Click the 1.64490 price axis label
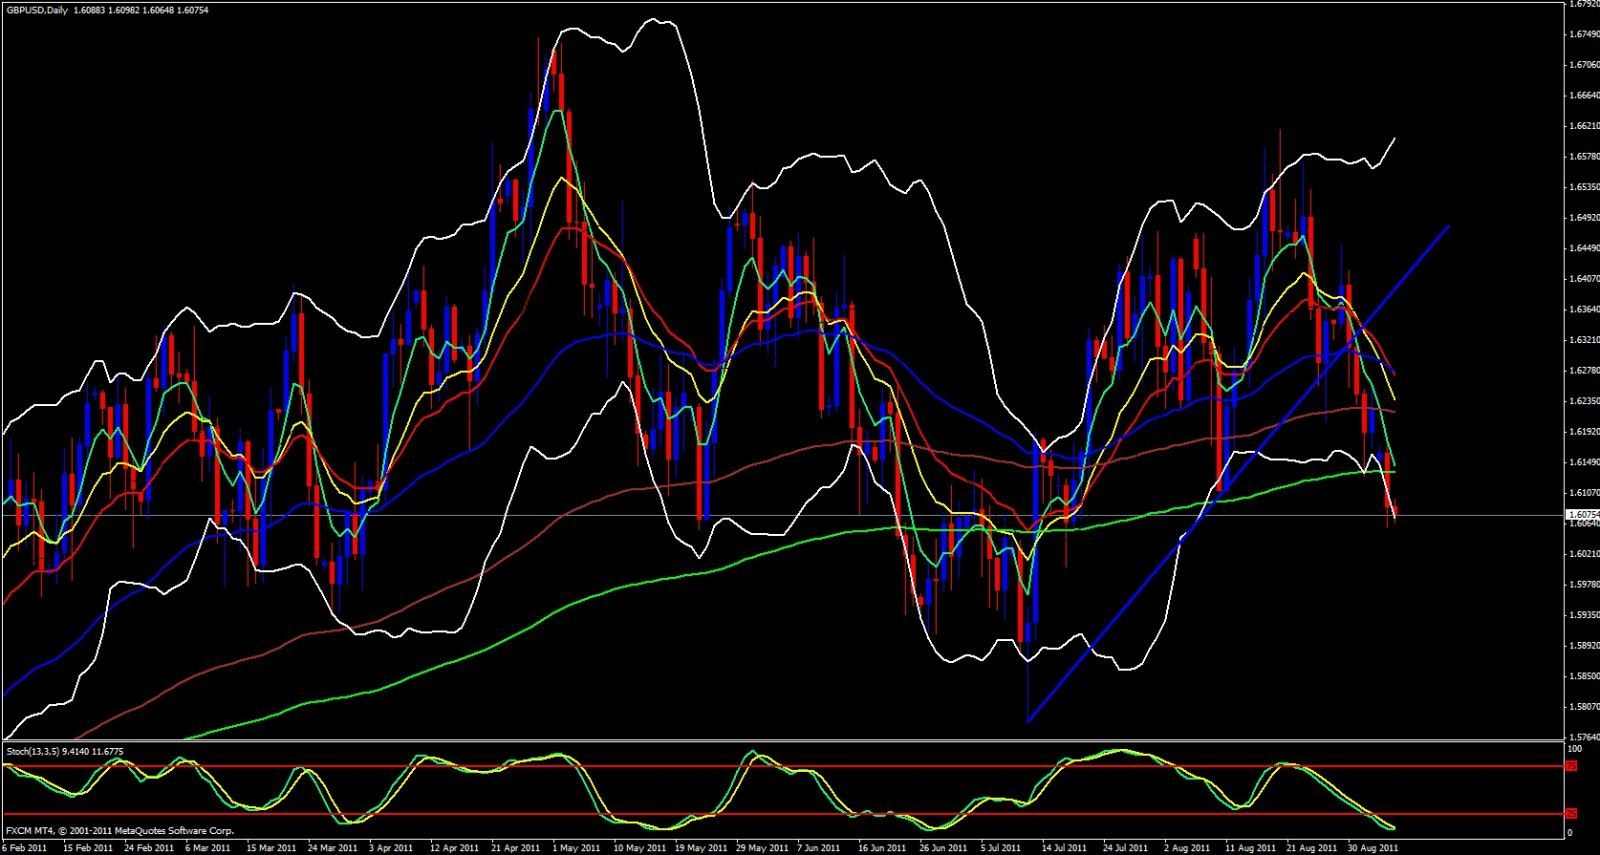1600x855 pixels. (x=1583, y=248)
